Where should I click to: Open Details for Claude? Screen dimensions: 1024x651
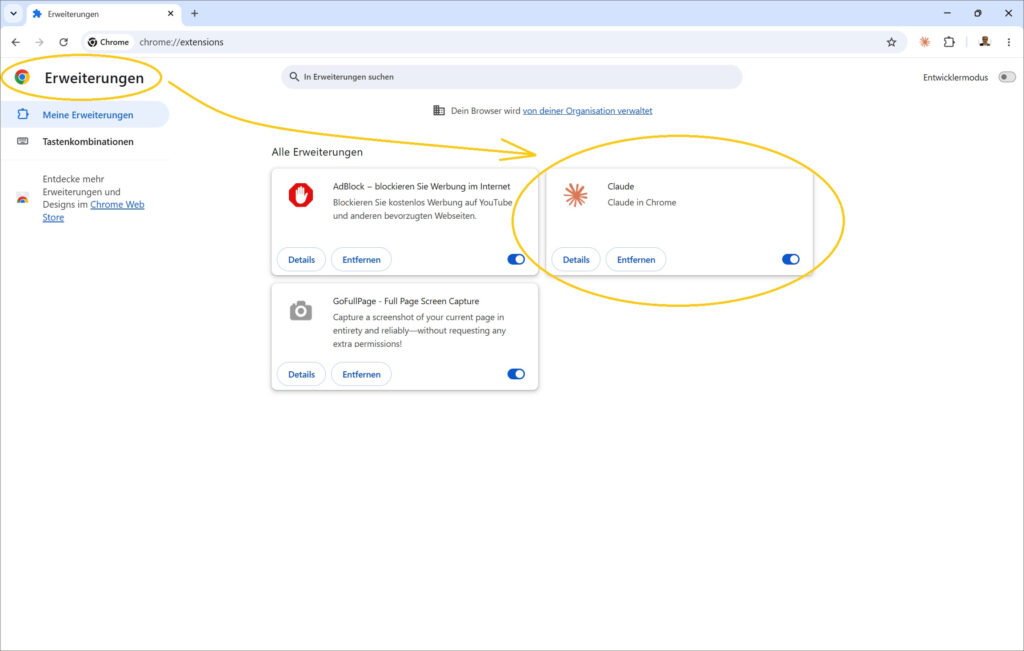pos(575,259)
